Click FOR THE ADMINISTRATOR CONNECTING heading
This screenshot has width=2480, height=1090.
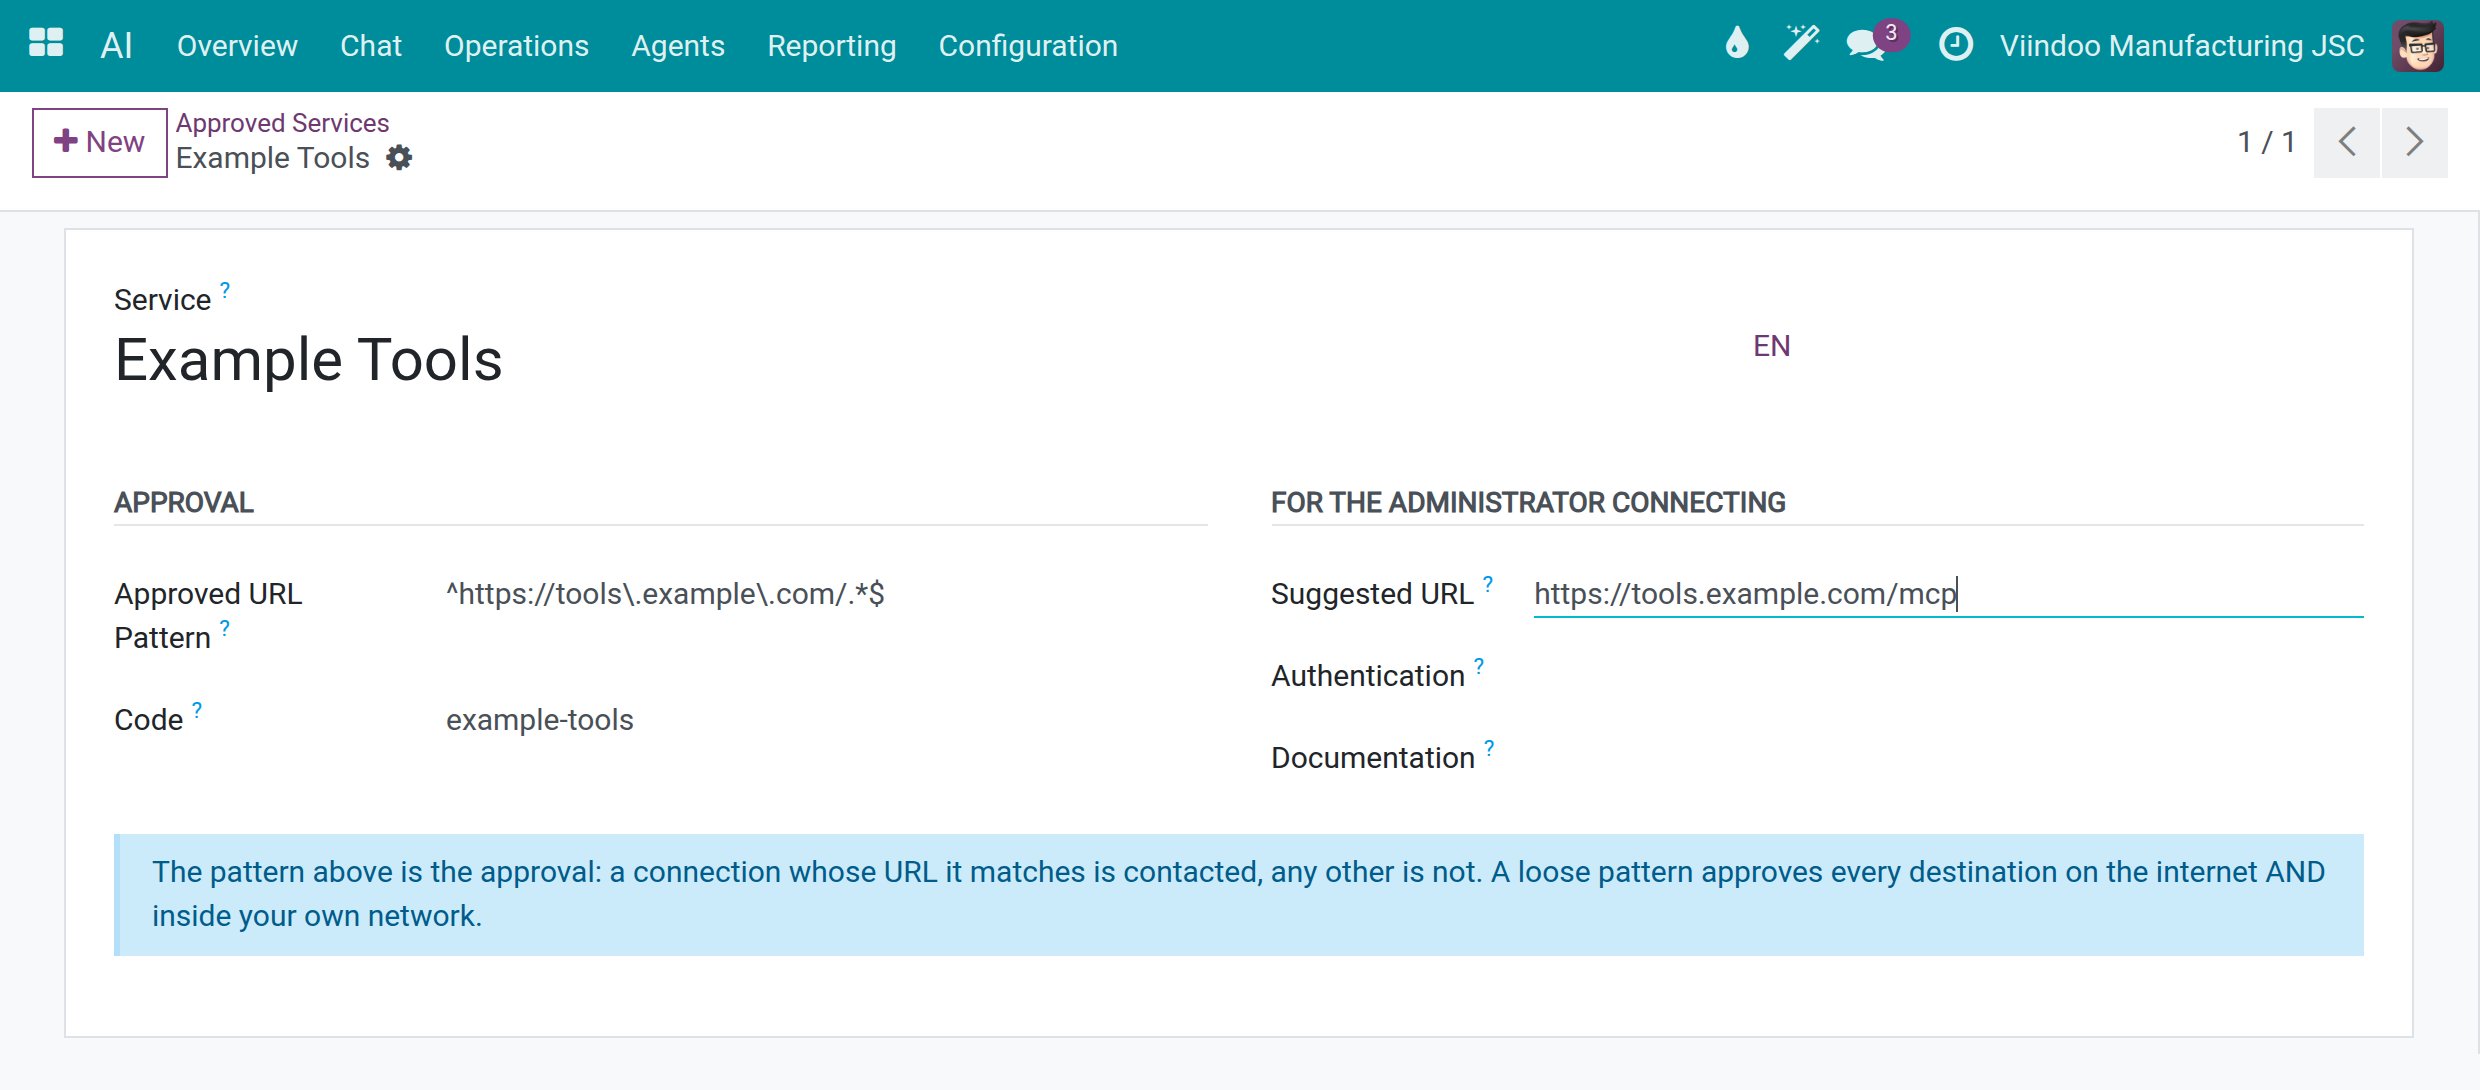(1528, 502)
